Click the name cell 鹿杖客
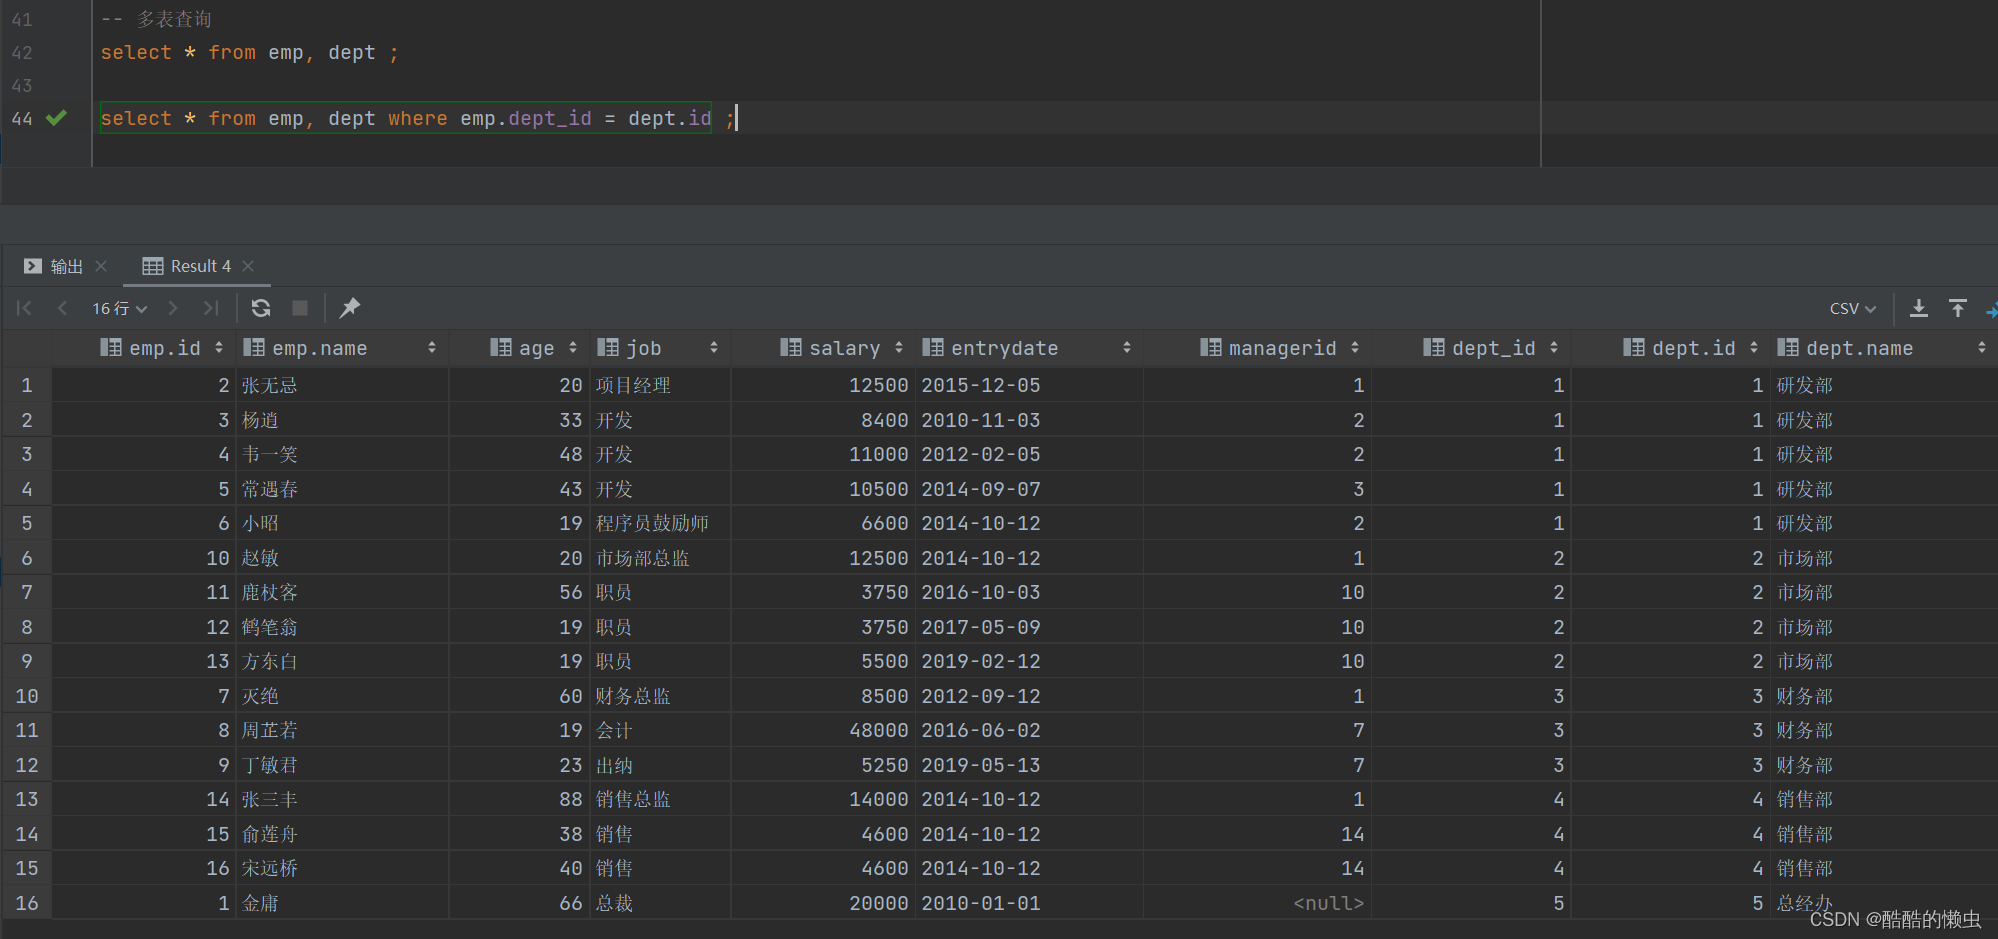The height and width of the screenshot is (939, 1998). pyautogui.click(x=342, y=592)
